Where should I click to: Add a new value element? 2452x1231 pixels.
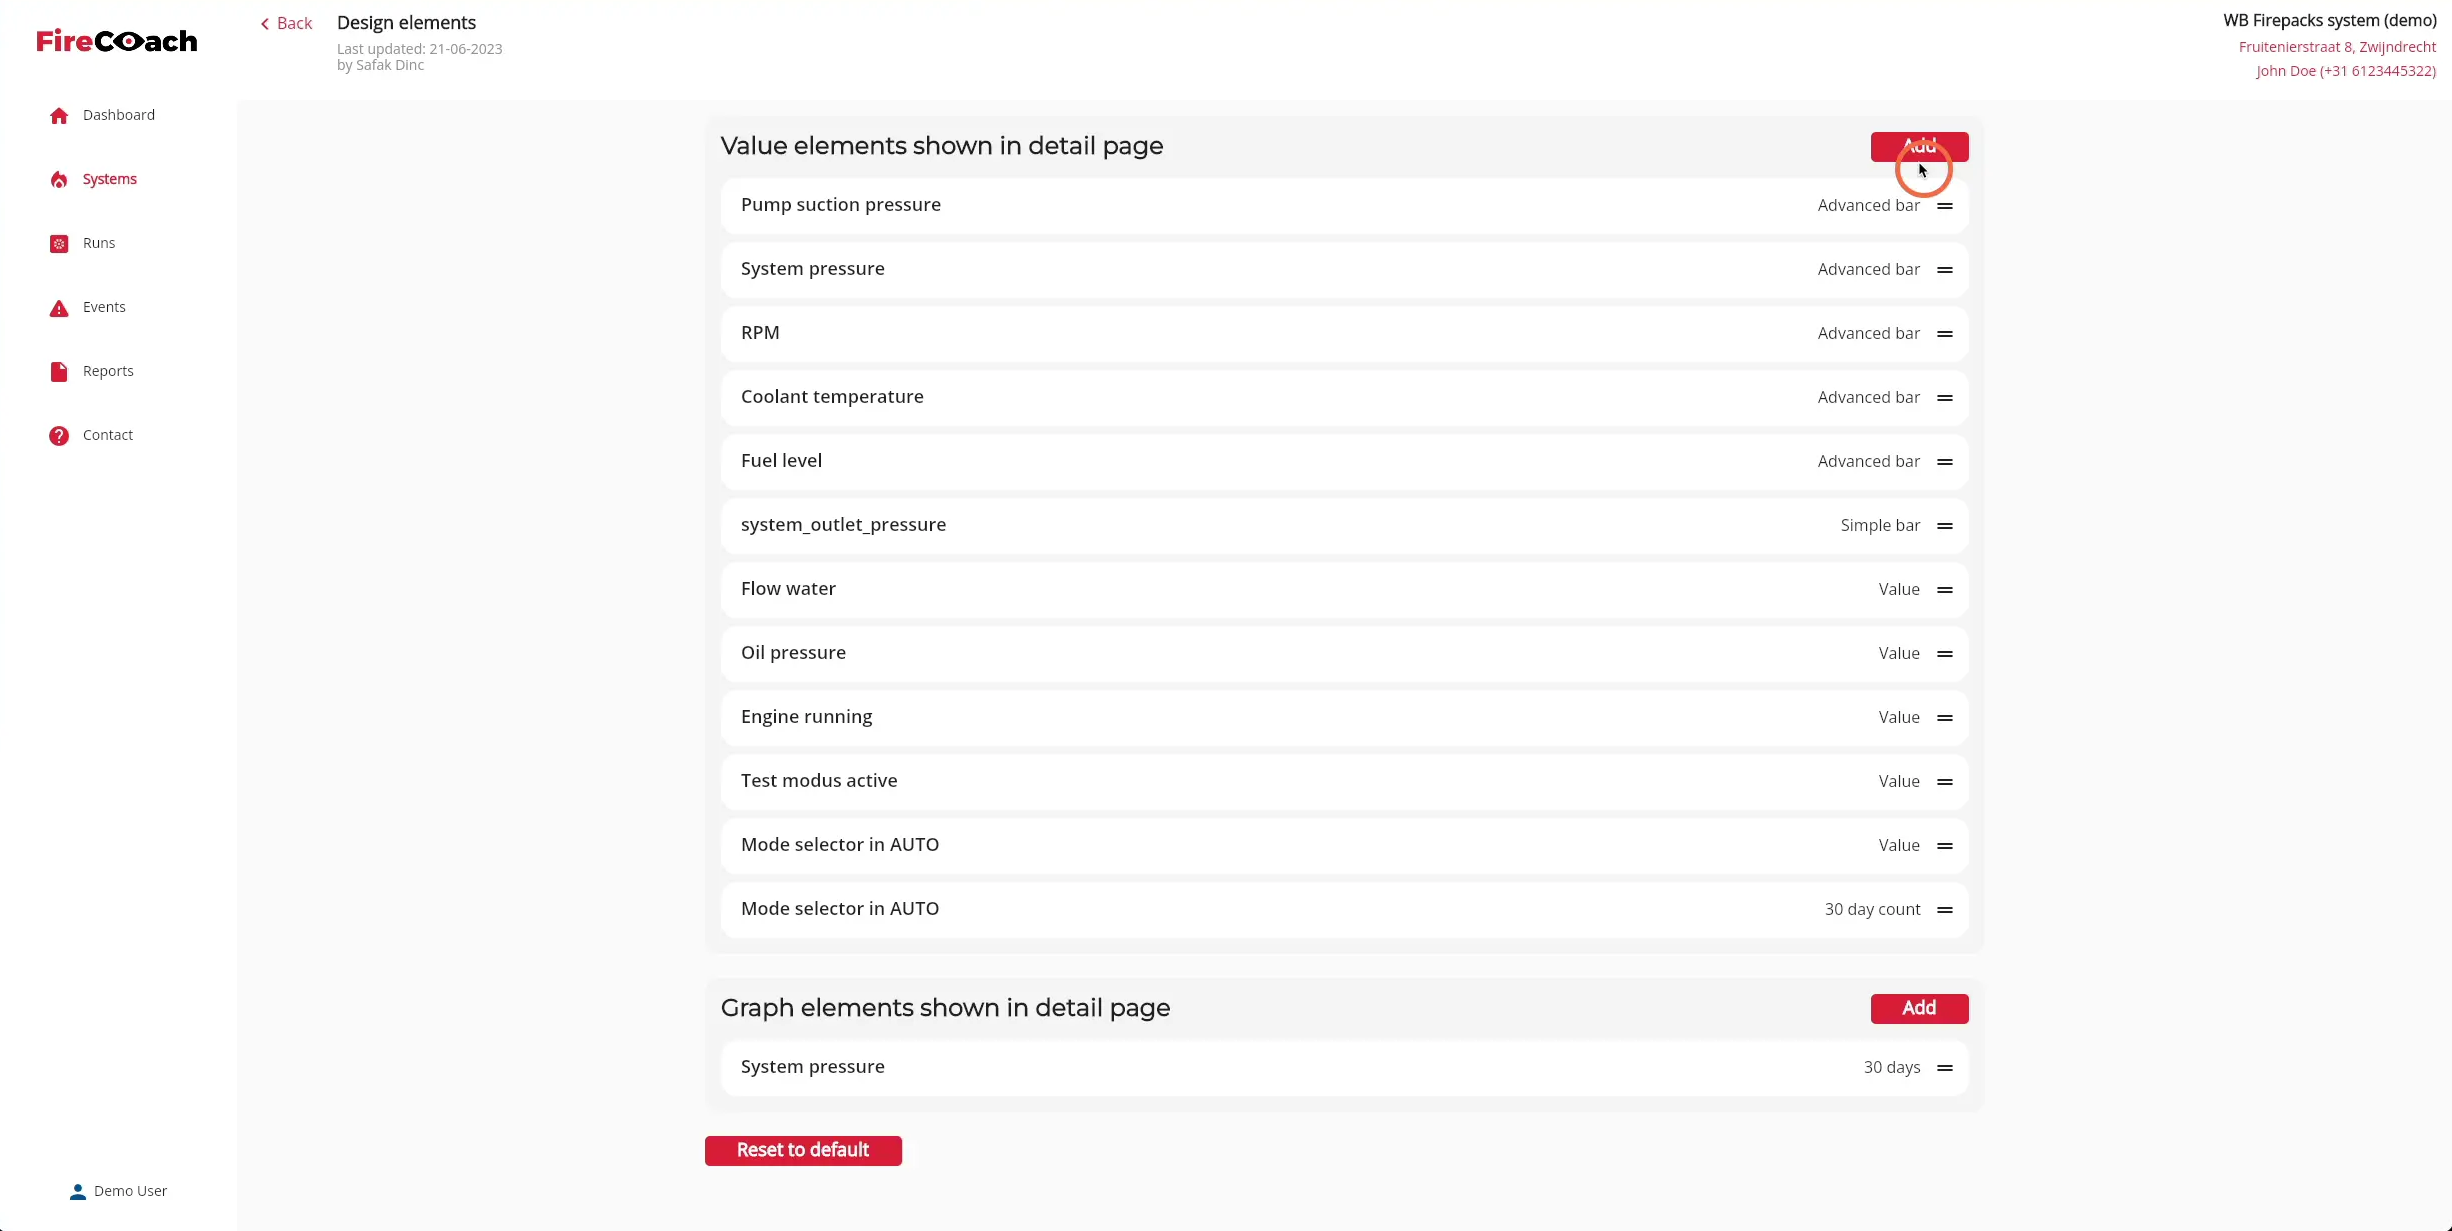tap(1919, 147)
